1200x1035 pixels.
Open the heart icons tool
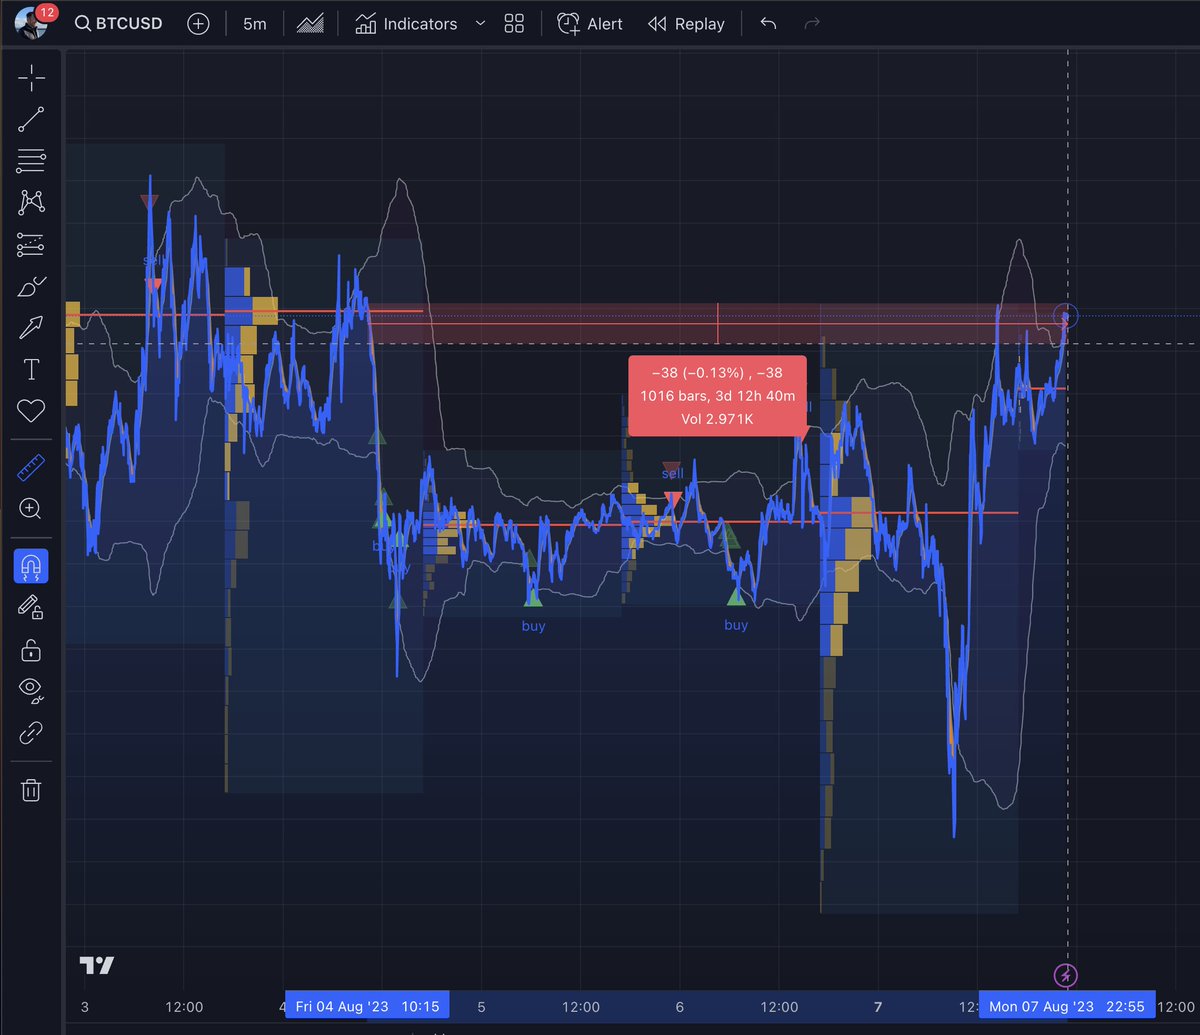click(31, 410)
